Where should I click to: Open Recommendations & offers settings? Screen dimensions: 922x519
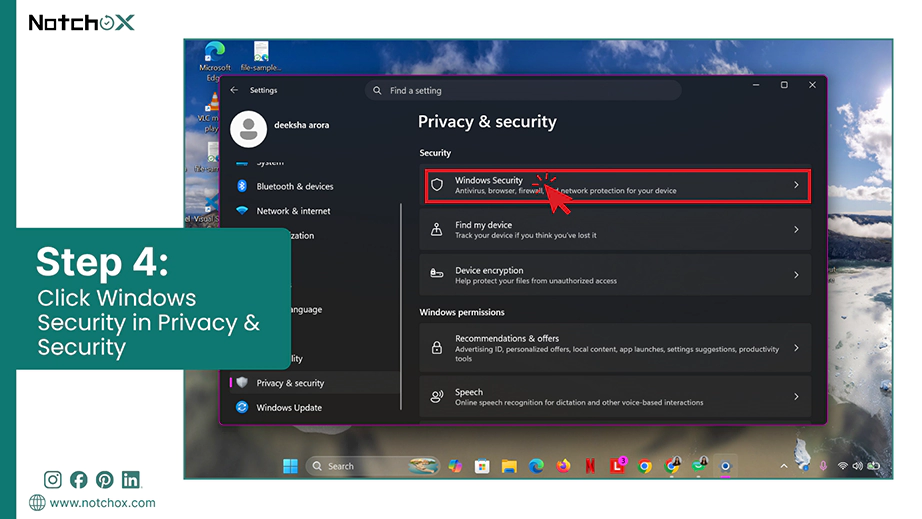pos(615,348)
